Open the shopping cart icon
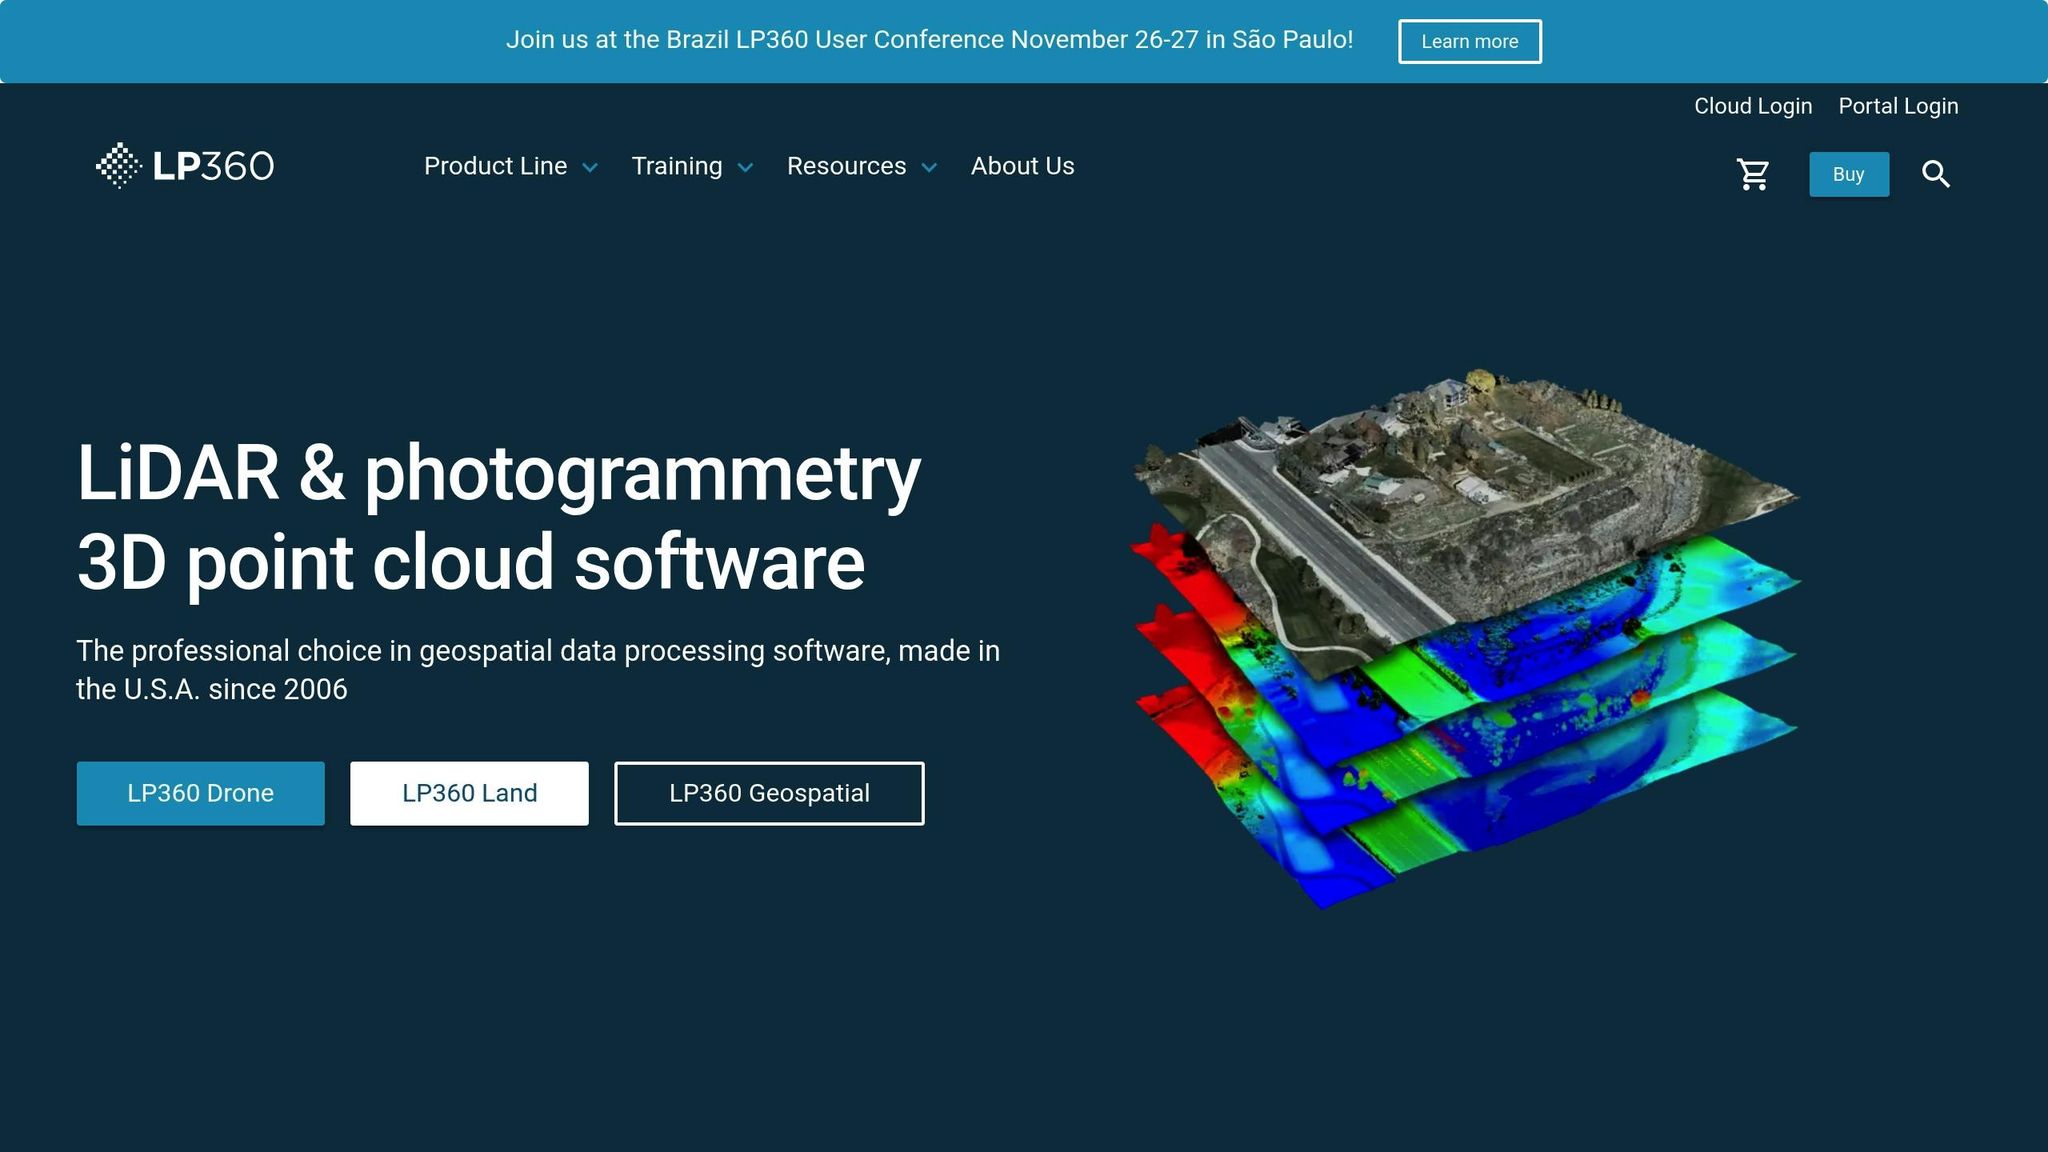Screen dimensions: 2048x1152 pyautogui.click(x=1752, y=175)
